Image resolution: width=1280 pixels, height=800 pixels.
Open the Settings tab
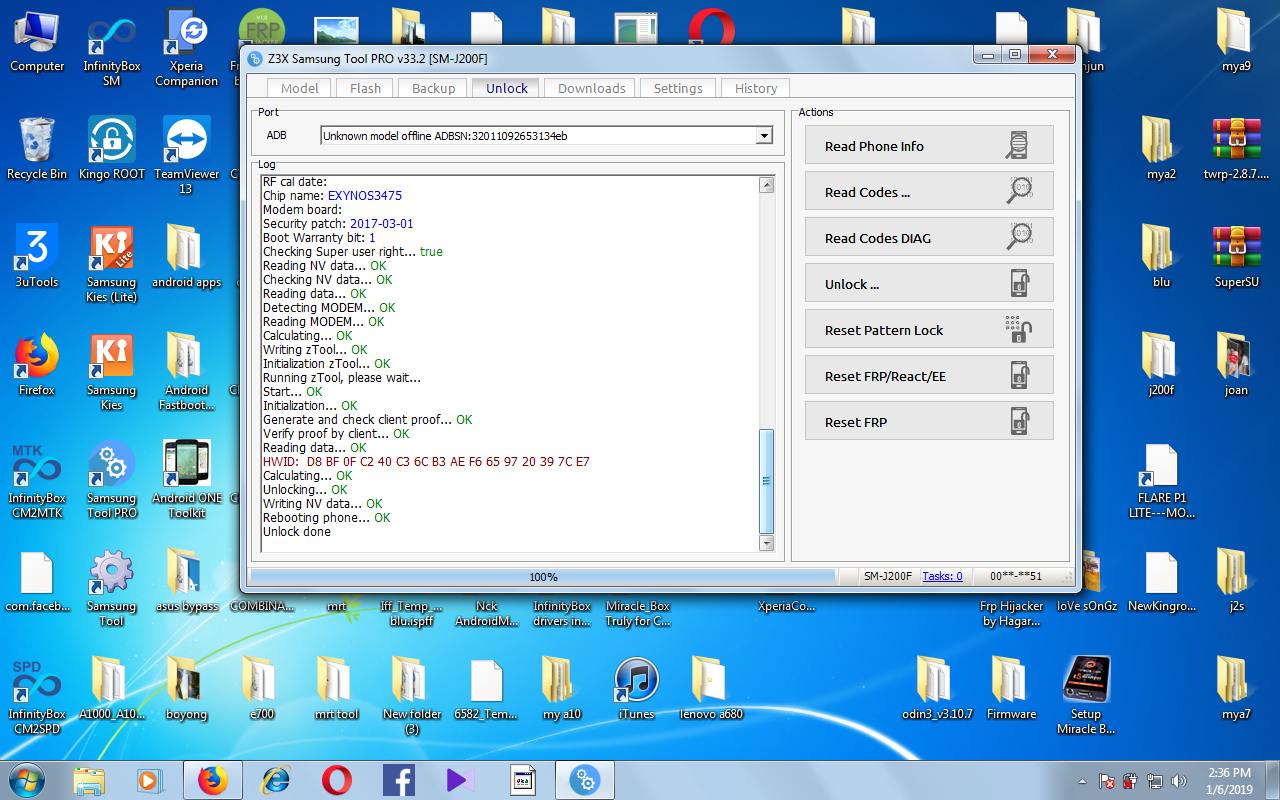(678, 88)
